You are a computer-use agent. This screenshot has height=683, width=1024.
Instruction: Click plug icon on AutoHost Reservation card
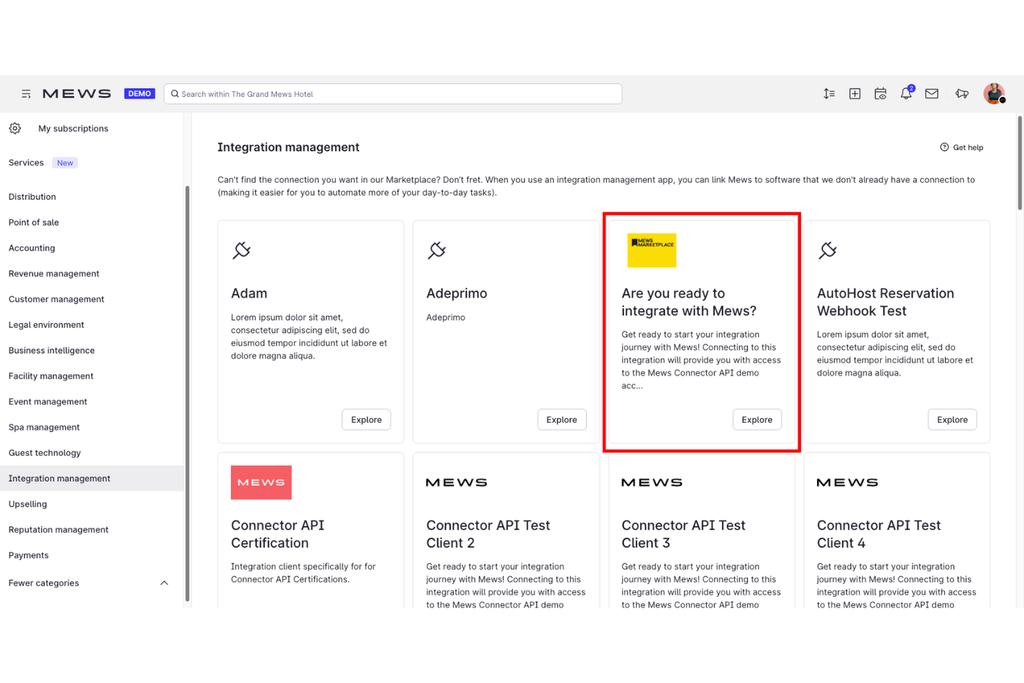pos(827,250)
